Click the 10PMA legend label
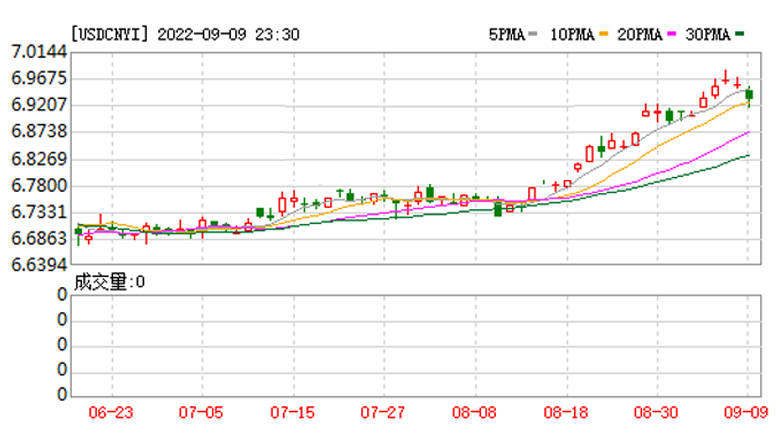 point(572,34)
